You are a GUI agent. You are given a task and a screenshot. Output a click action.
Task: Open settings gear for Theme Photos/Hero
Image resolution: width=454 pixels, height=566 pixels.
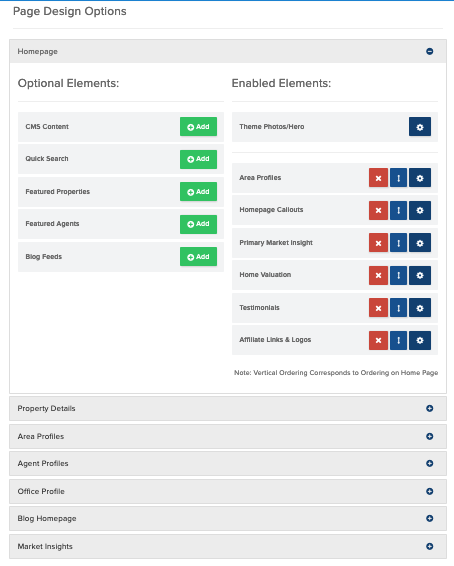point(420,127)
